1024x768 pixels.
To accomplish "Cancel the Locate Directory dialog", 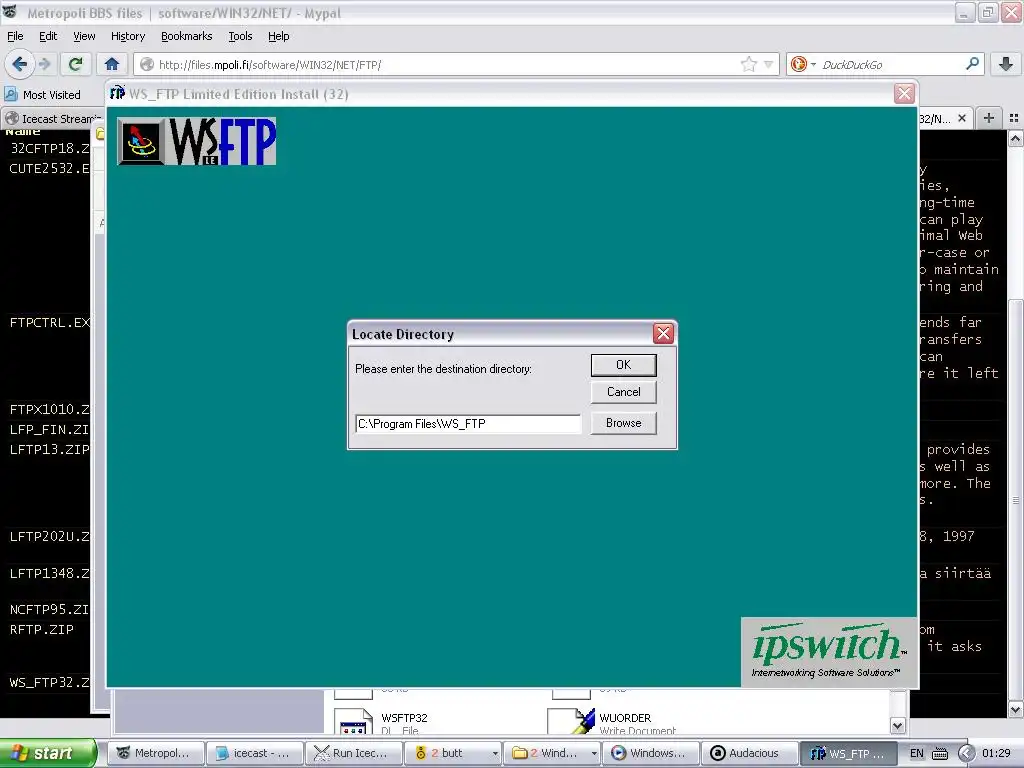I will 623,392.
